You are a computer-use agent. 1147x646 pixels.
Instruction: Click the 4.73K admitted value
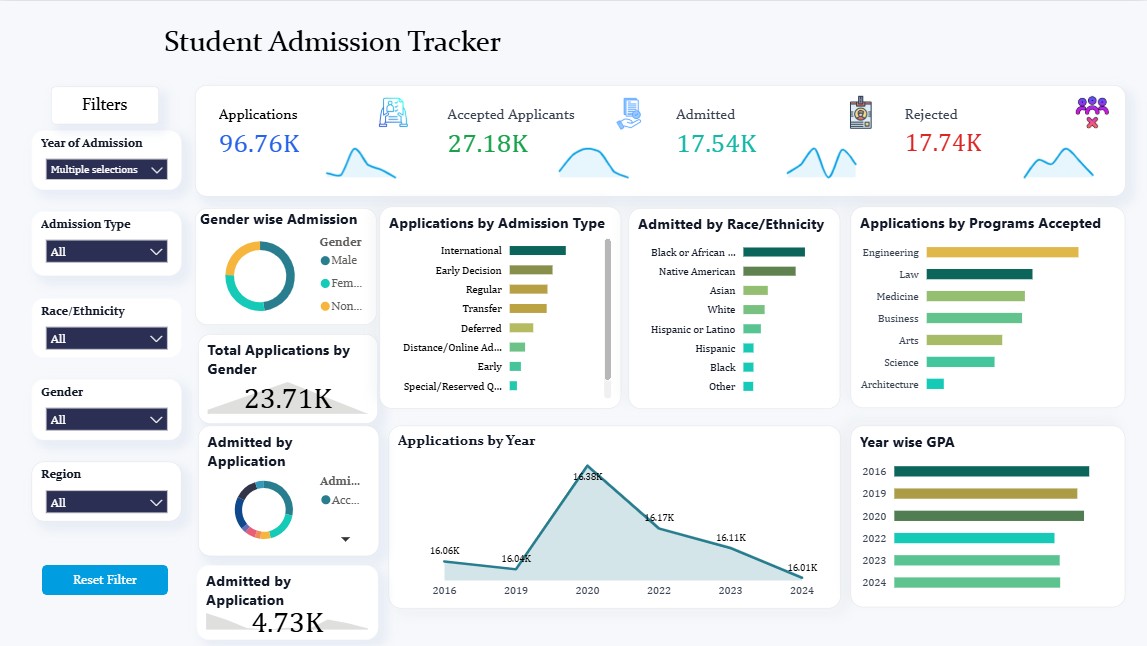pyautogui.click(x=287, y=623)
